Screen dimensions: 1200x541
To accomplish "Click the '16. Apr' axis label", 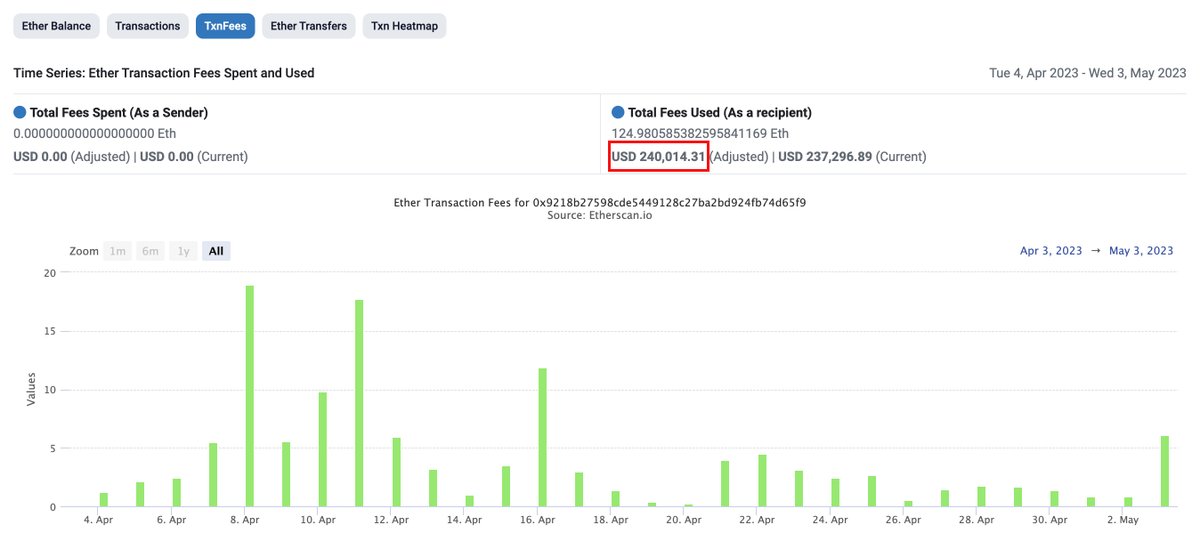I will 538,520.
